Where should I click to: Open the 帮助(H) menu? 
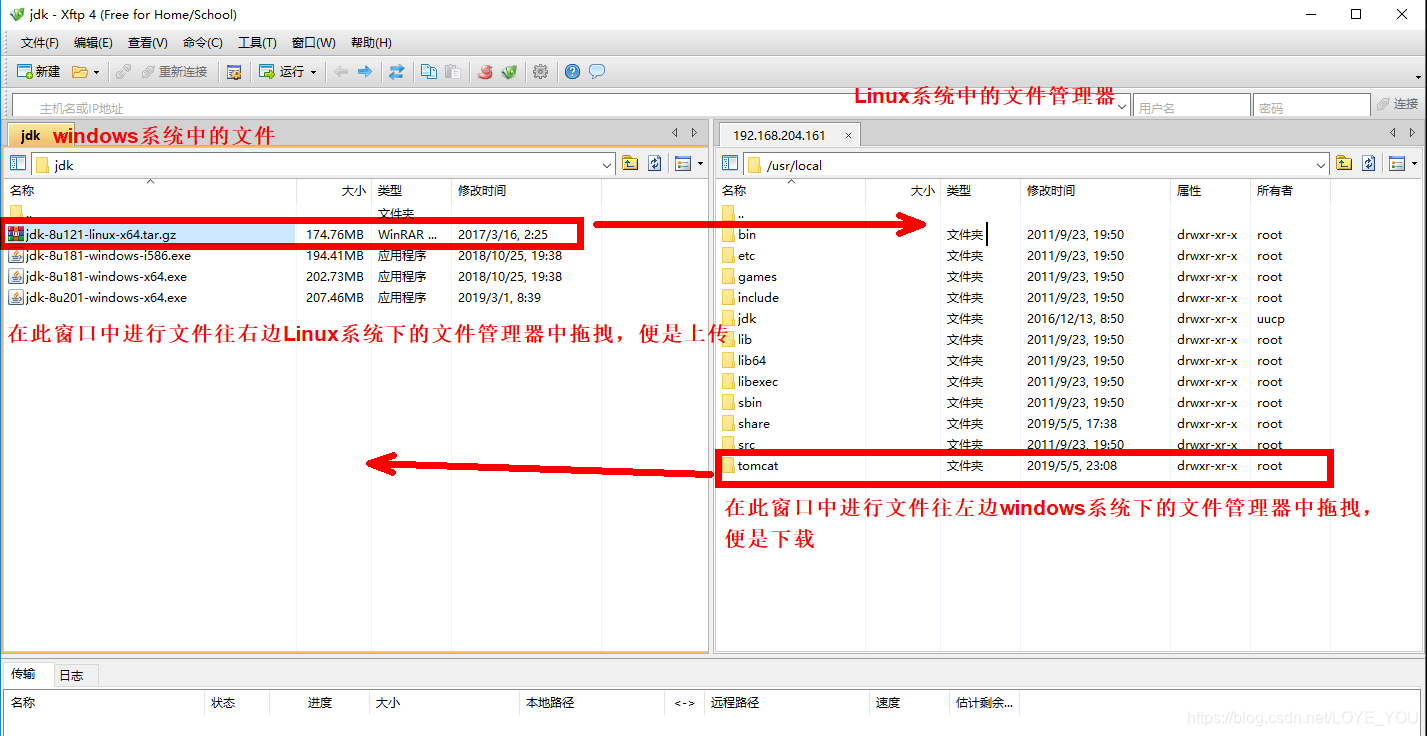pyautogui.click(x=371, y=43)
